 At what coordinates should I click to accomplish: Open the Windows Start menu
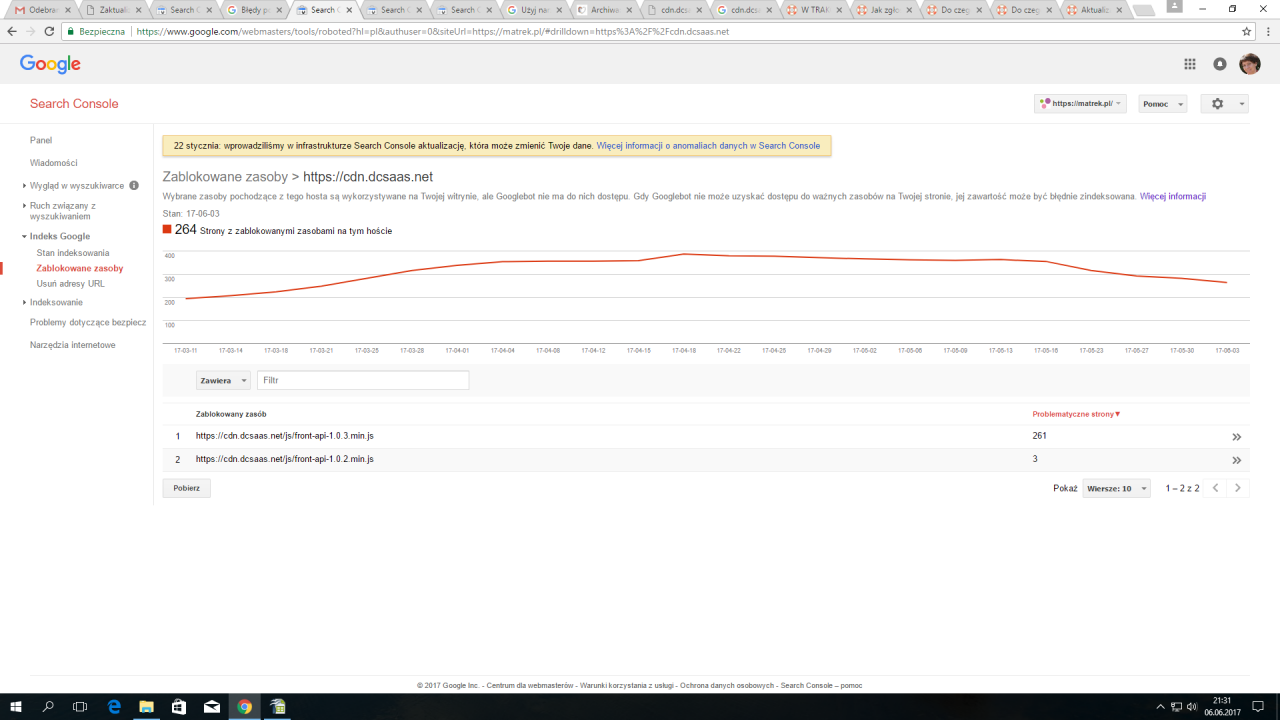tap(15, 706)
